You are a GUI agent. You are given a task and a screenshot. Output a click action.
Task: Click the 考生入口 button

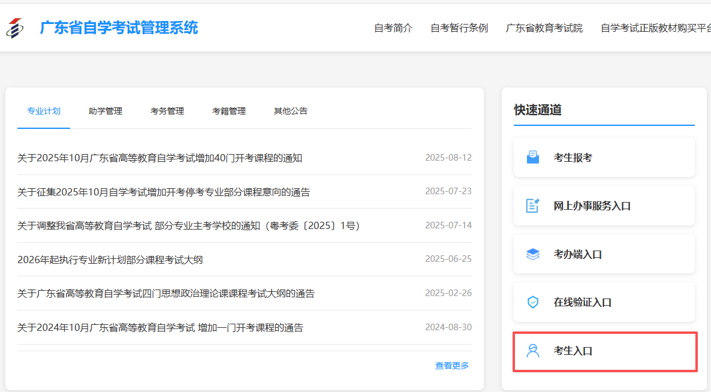(x=605, y=352)
